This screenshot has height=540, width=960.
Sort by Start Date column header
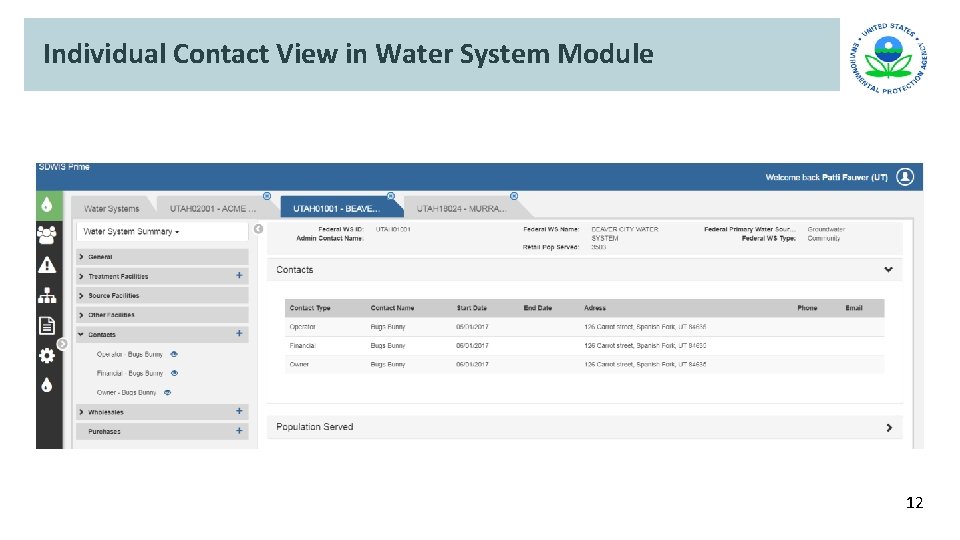[471, 308]
